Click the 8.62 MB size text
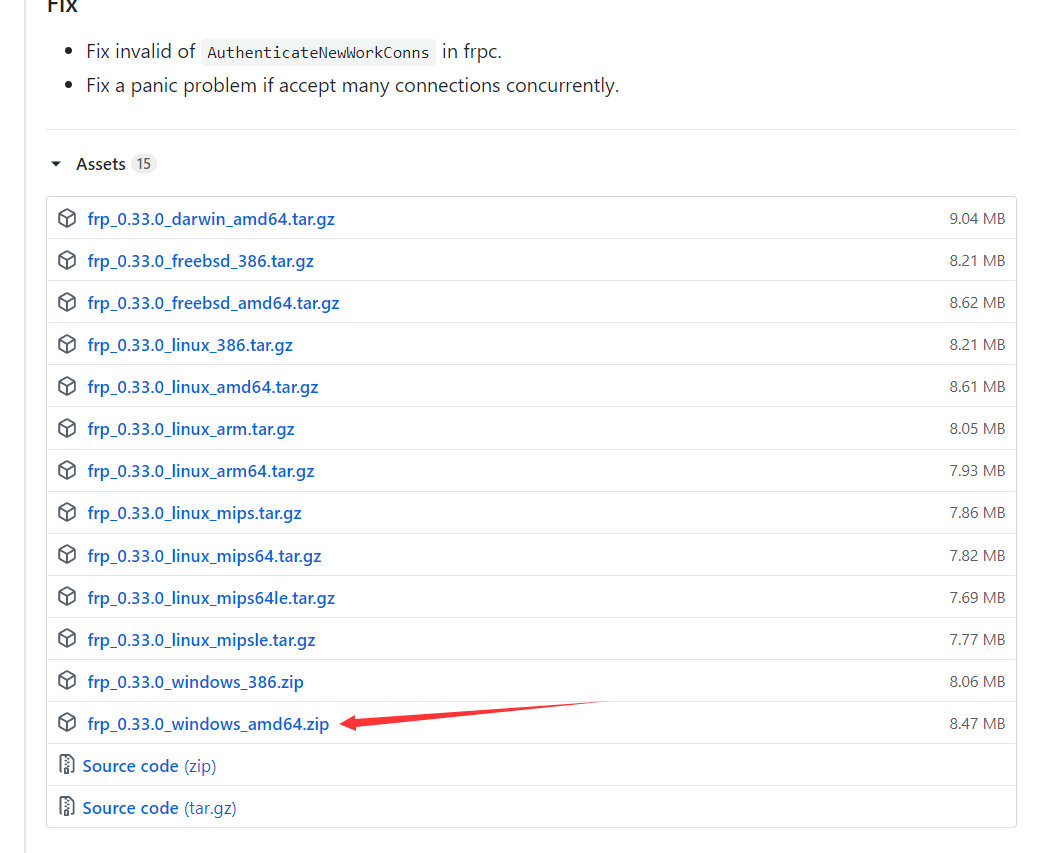Image resolution: width=1051 pixels, height=853 pixels. point(977,303)
